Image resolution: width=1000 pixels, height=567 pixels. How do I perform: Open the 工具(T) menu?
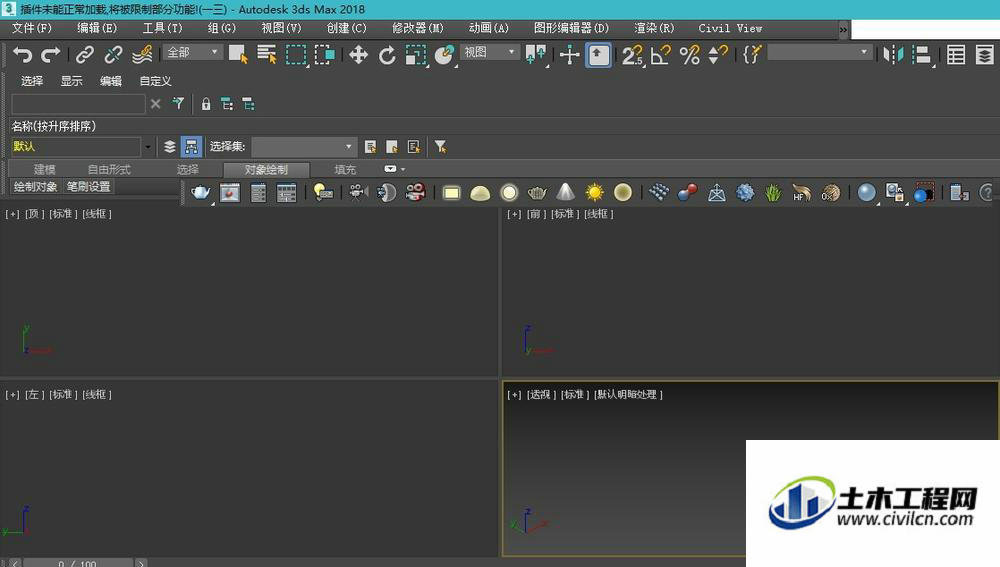162,28
